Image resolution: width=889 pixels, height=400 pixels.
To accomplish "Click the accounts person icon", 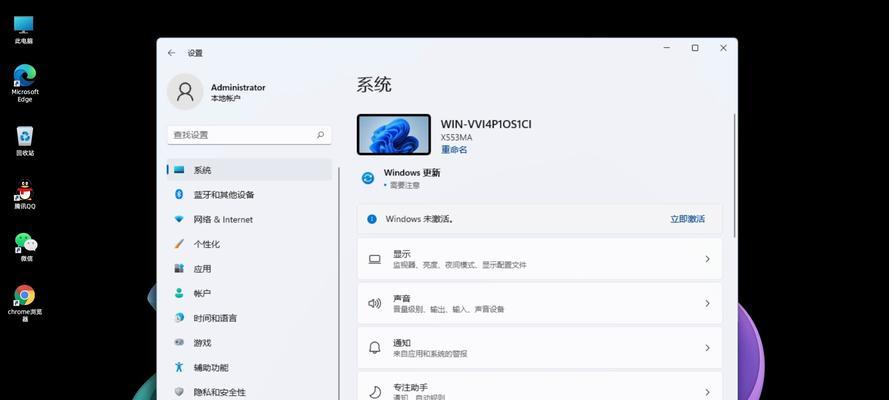I will coord(179,293).
